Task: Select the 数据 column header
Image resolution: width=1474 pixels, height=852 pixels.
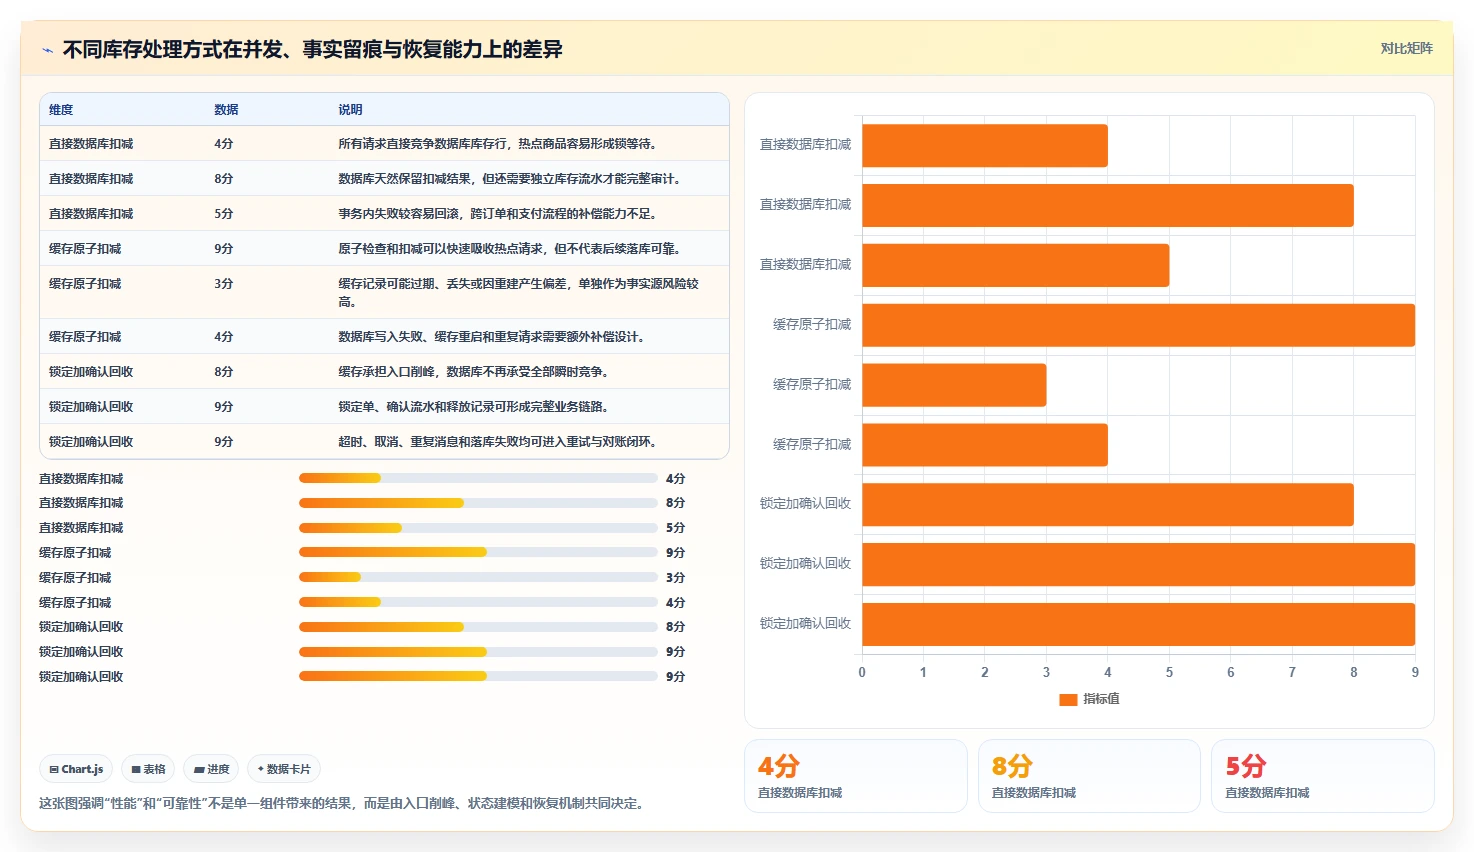Action: coord(226,110)
